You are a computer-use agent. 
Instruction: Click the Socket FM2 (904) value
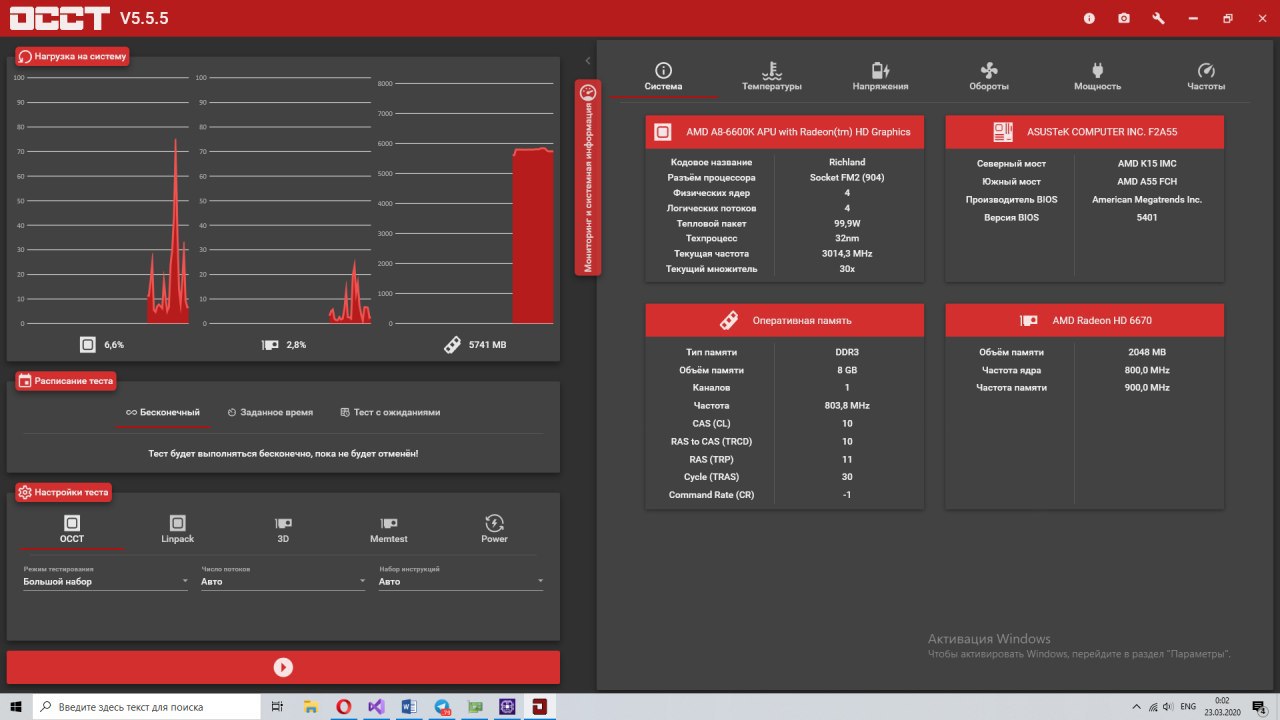[847, 177]
